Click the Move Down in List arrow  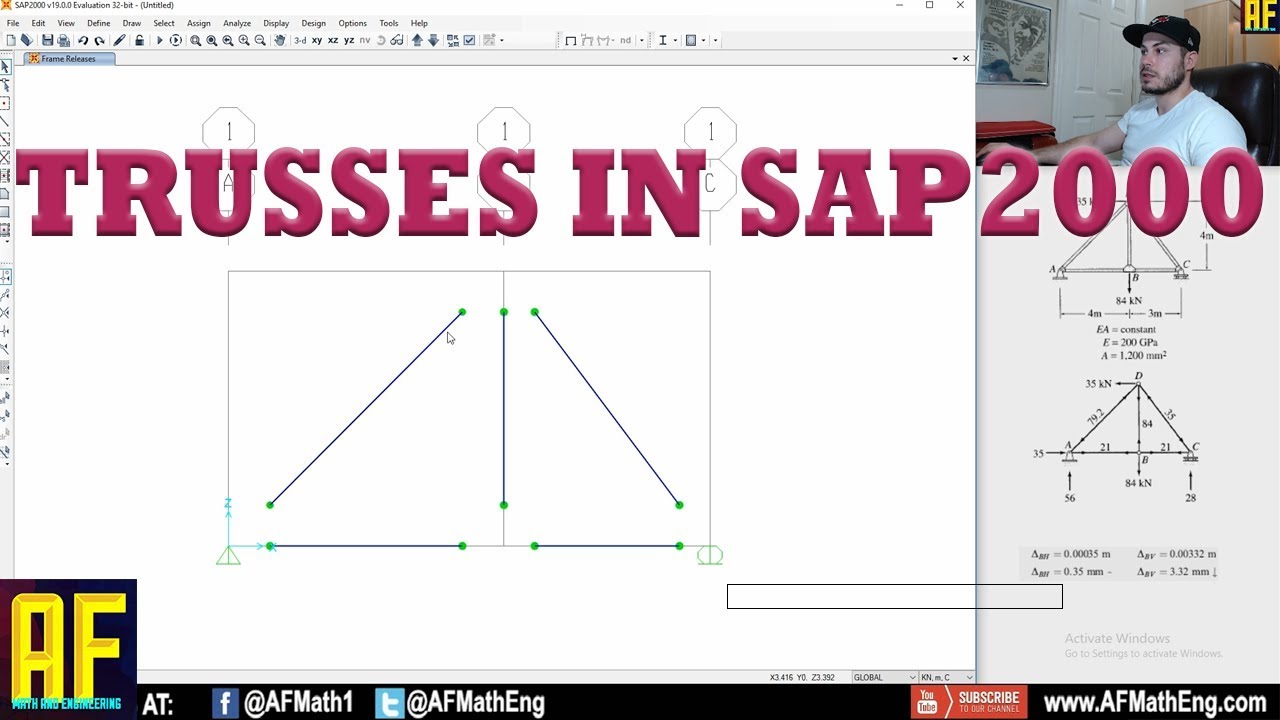tap(433, 40)
